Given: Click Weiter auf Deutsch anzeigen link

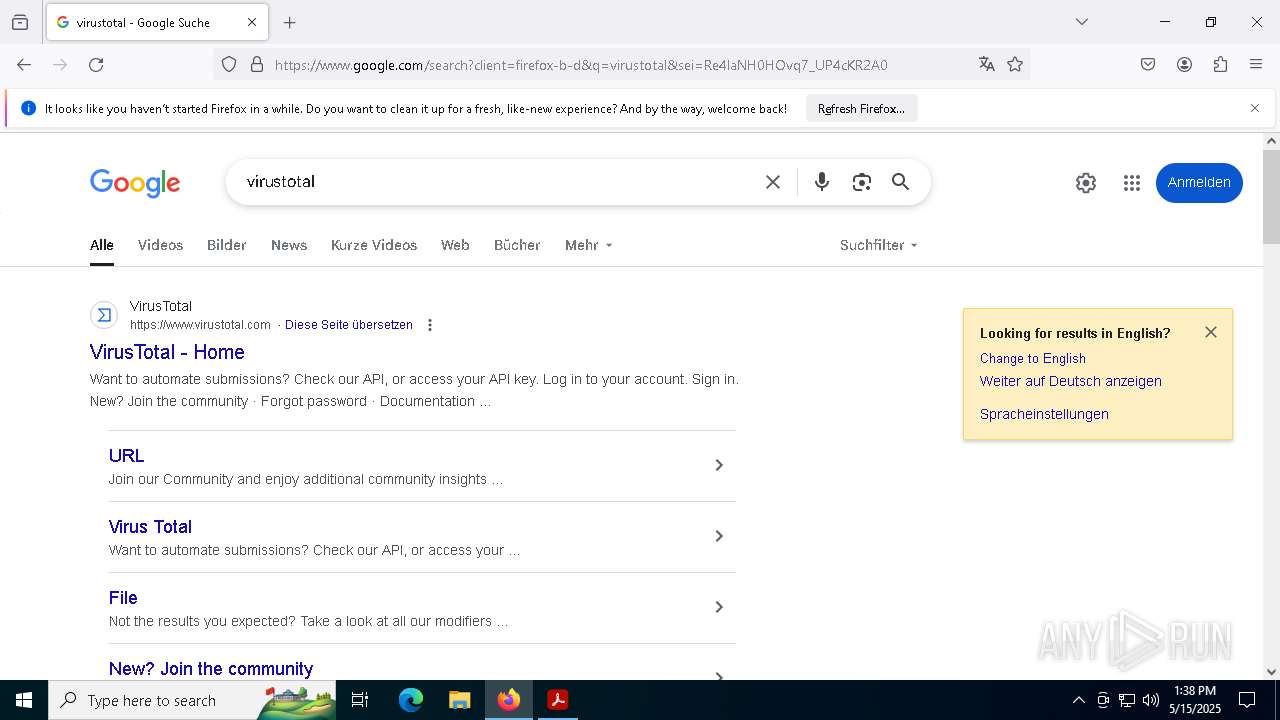Looking at the screenshot, I should click(x=1071, y=381).
